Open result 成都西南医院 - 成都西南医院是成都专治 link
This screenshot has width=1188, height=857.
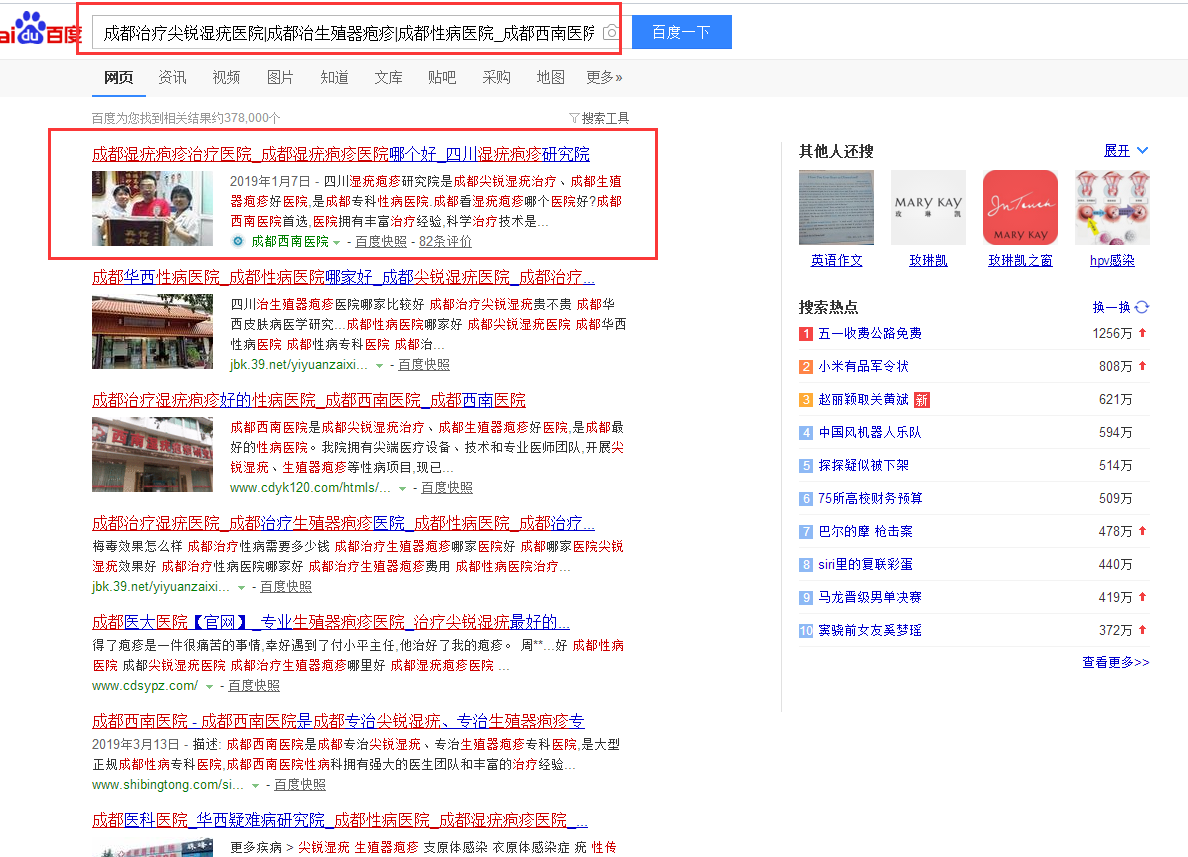click(x=338, y=721)
